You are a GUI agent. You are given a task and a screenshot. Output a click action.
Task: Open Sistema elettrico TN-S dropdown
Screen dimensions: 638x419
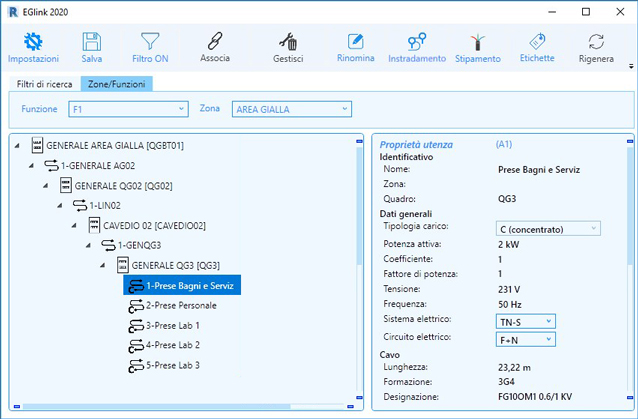coord(525,322)
